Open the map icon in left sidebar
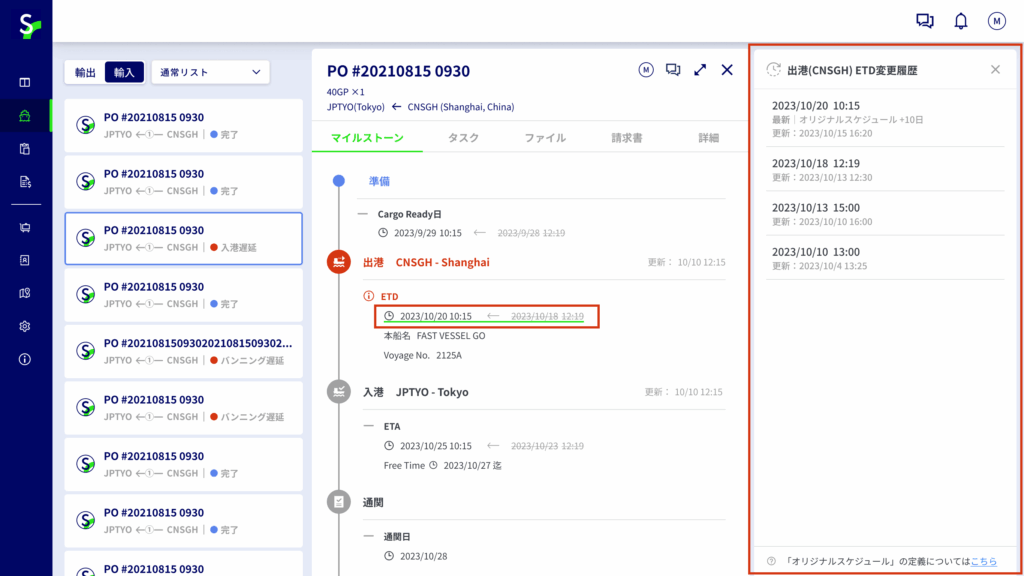The height and width of the screenshot is (576, 1024). tap(25, 293)
